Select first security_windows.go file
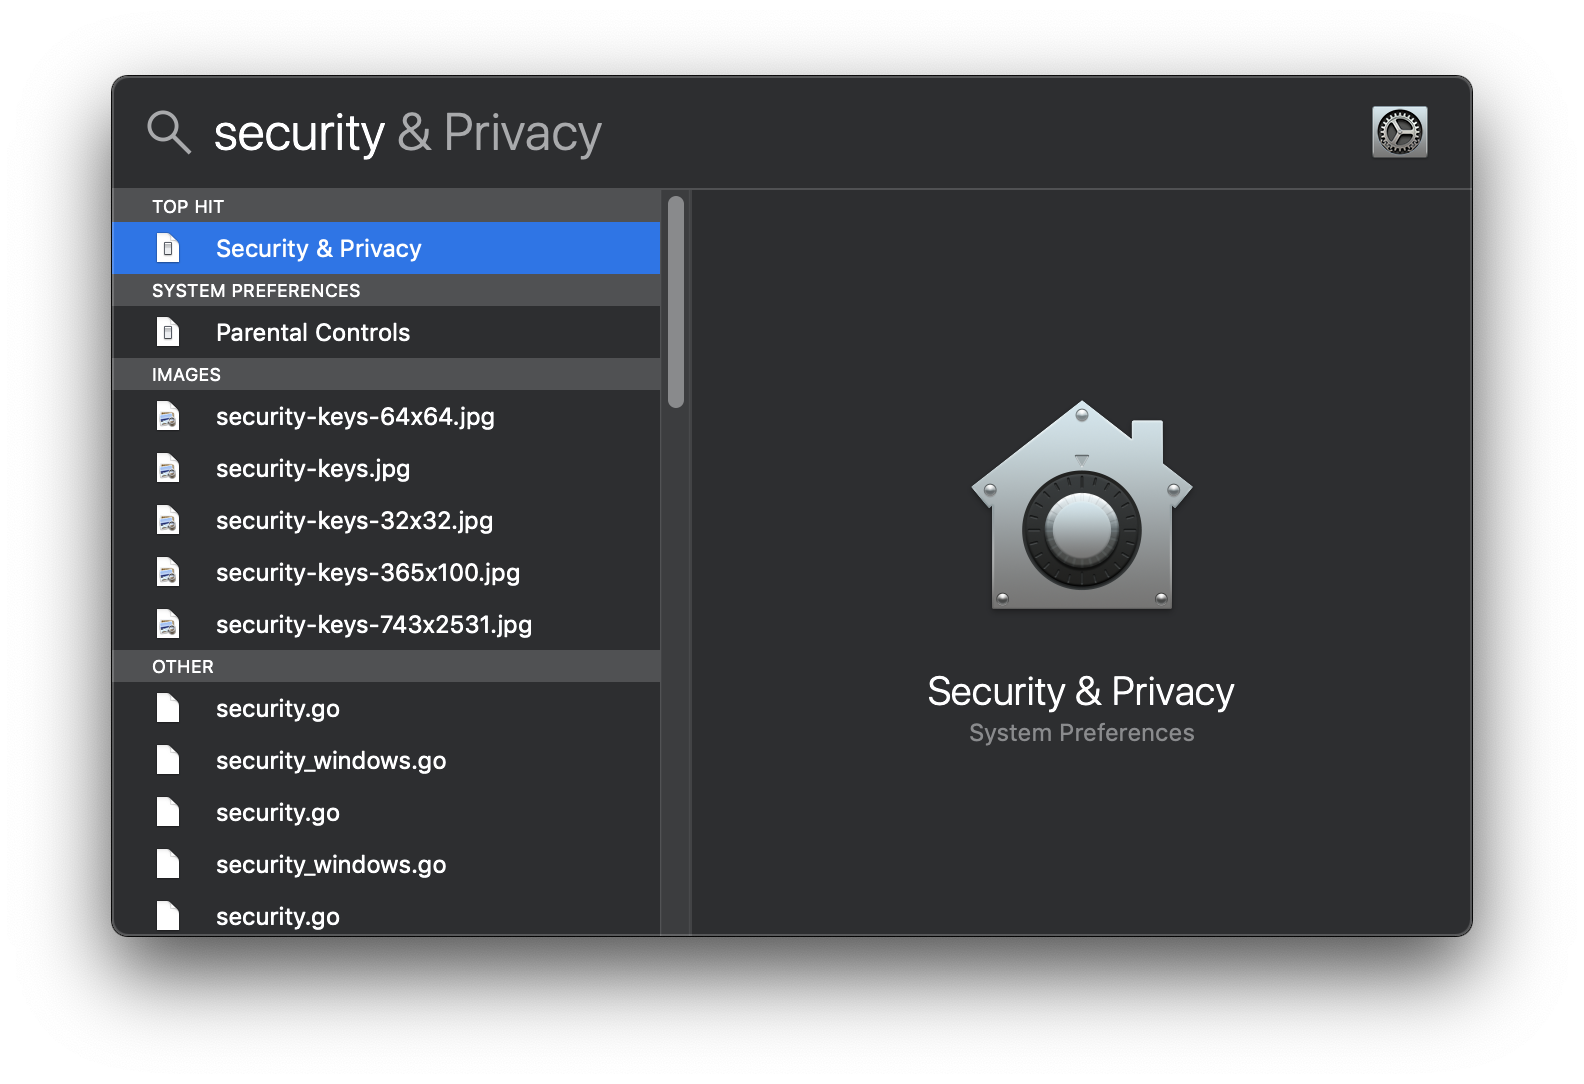1584x1084 pixels. click(386, 760)
